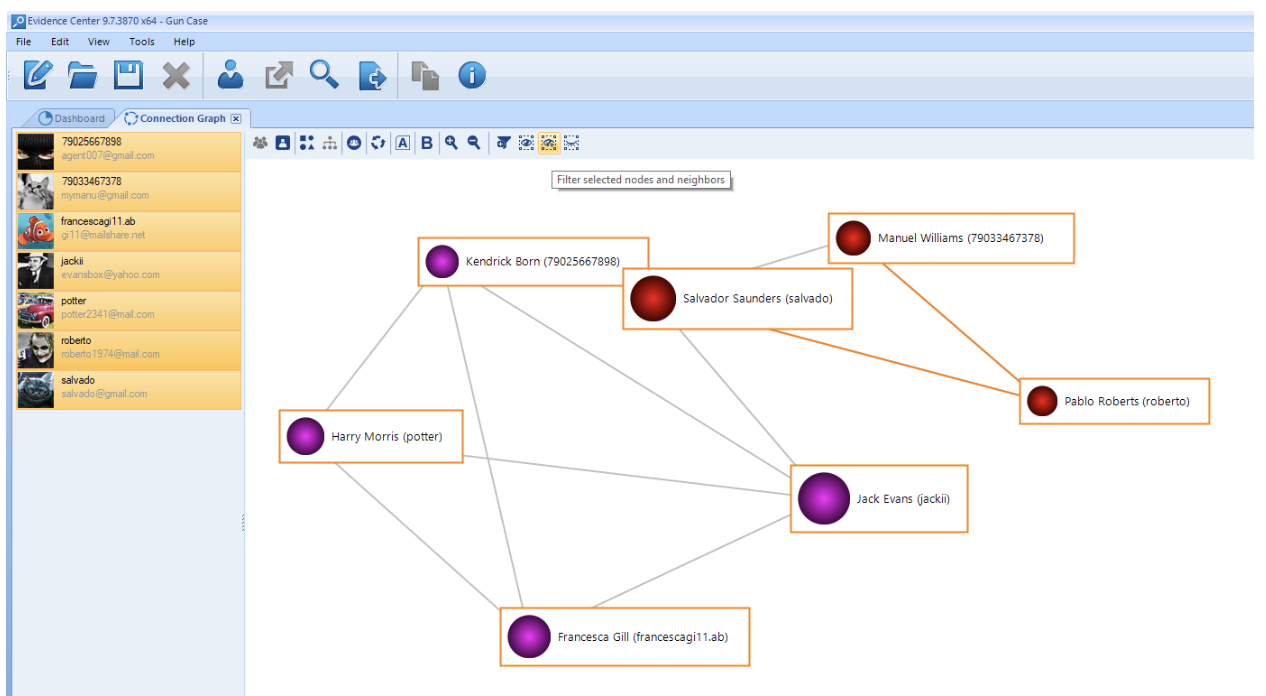Toggle filter selected nodes and neighbors
The height and width of the screenshot is (696, 1266).
click(549, 143)
